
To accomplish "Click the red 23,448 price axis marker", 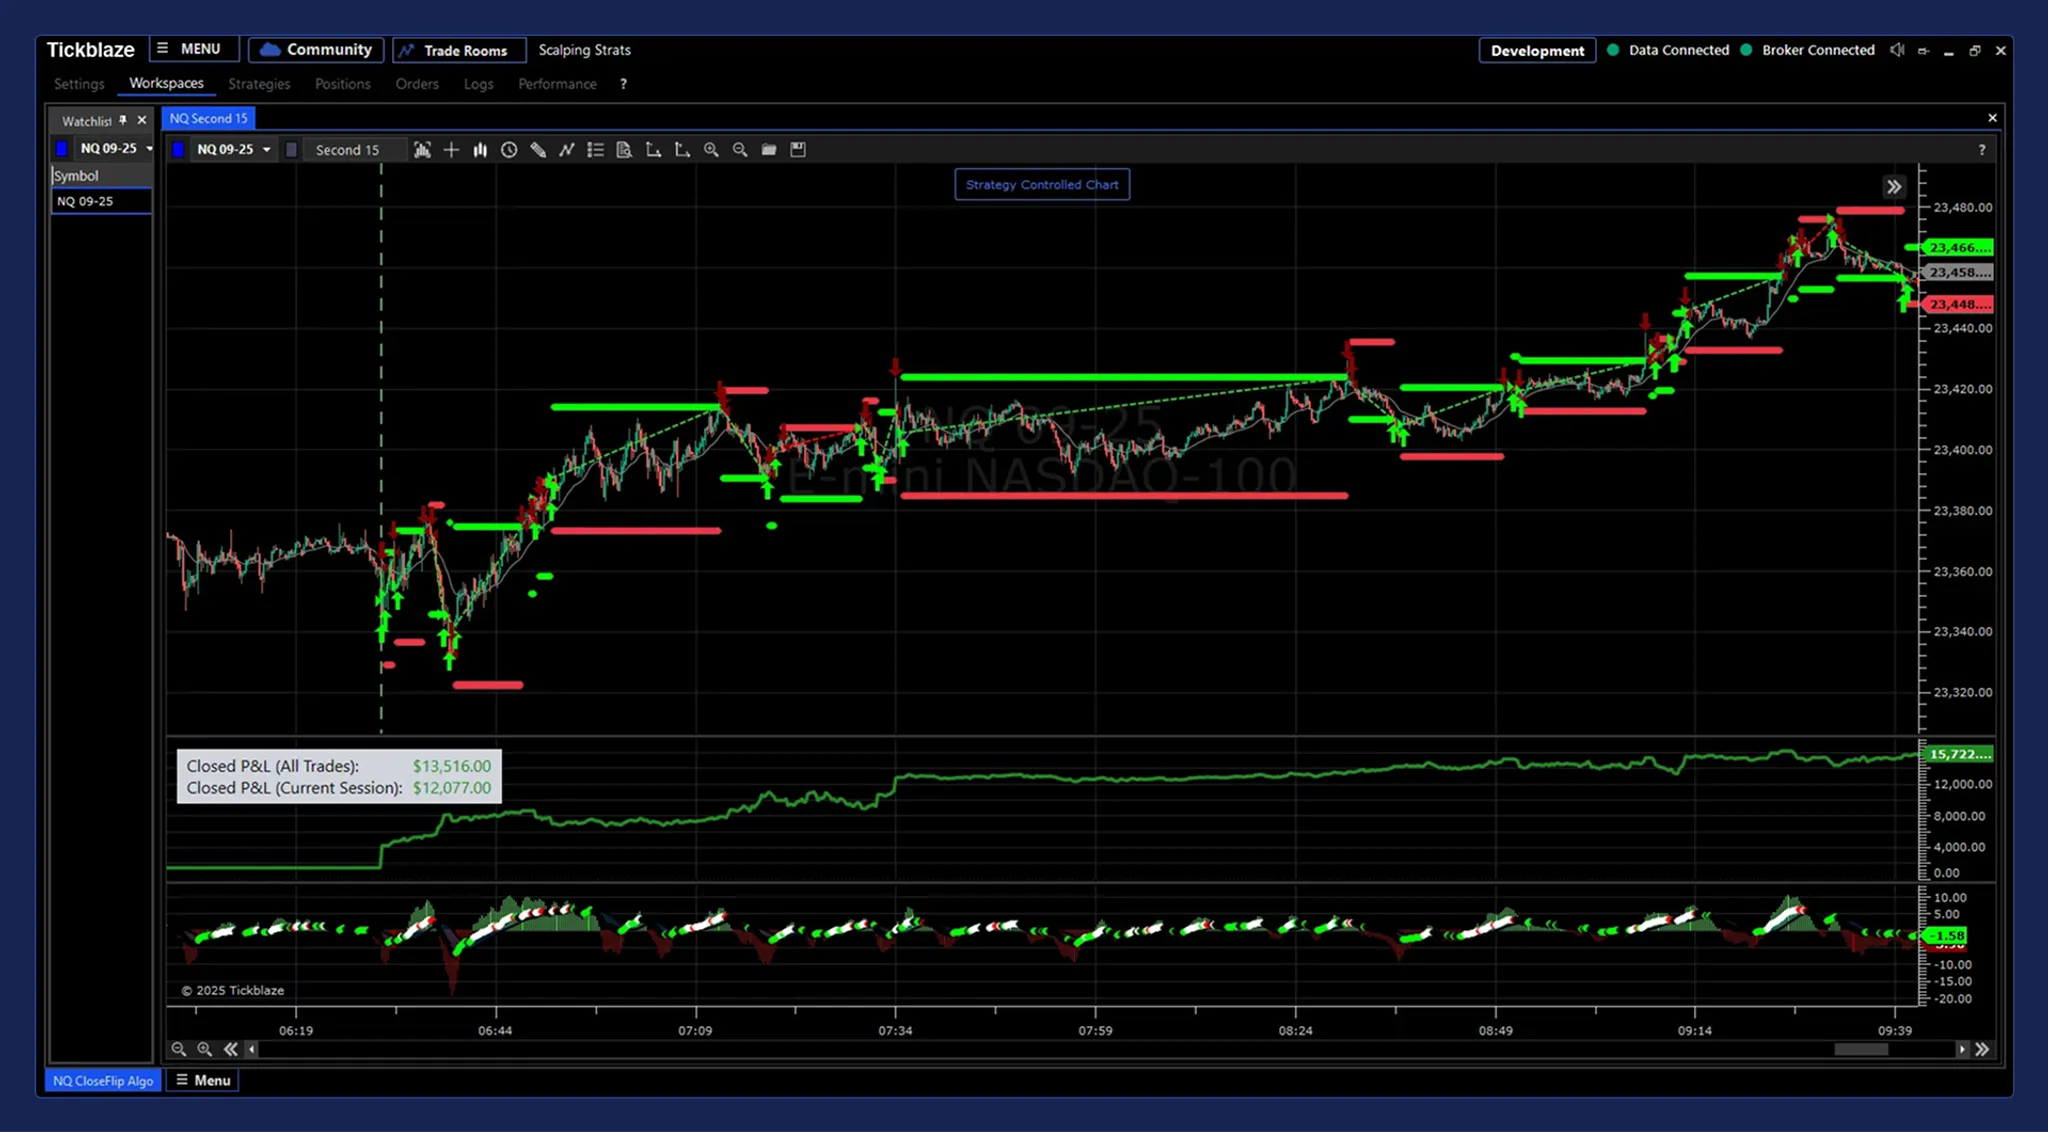I will (x=1958, y=304).
